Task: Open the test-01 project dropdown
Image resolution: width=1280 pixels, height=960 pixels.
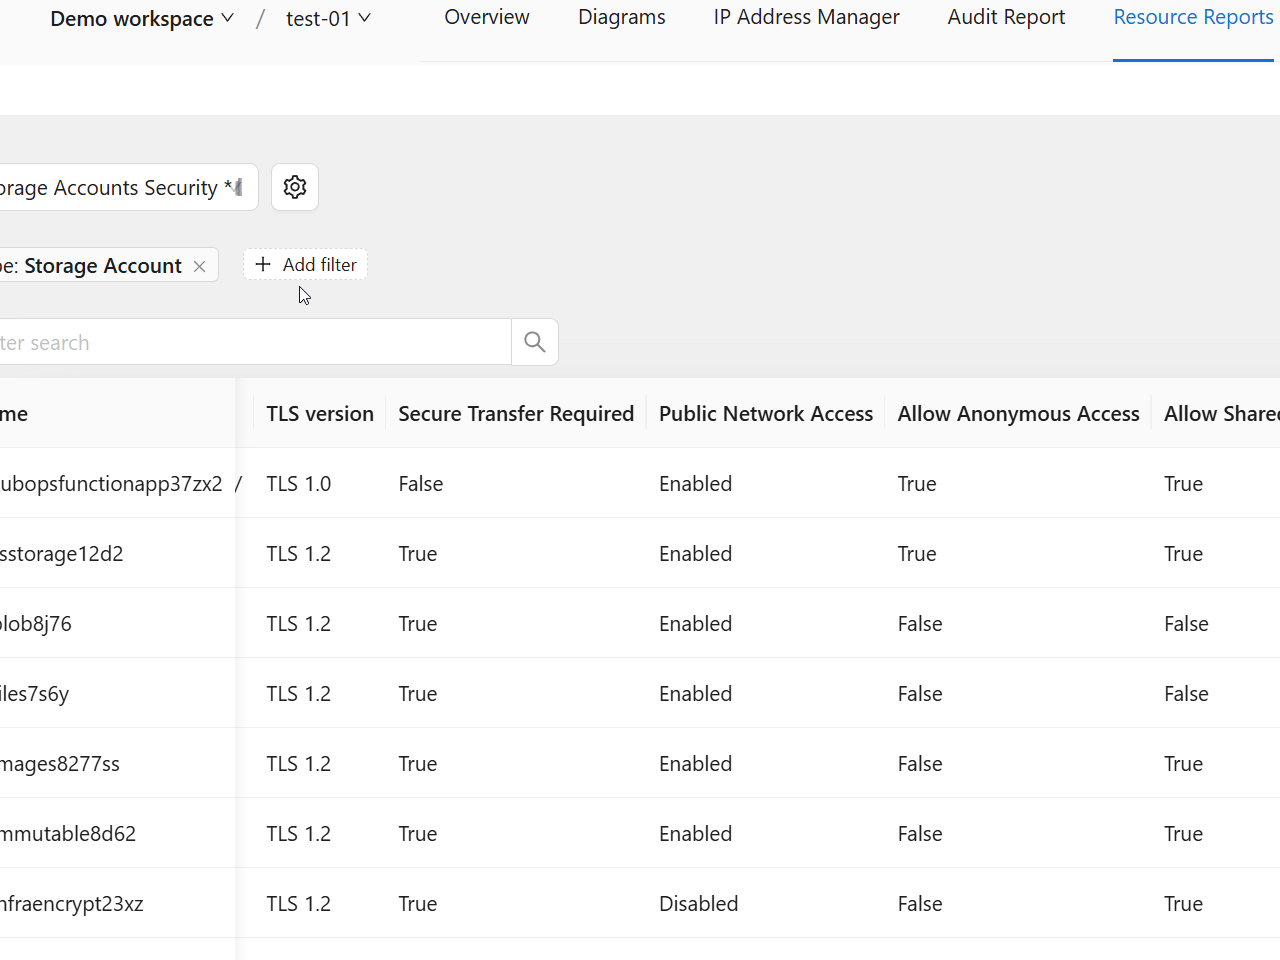Action: click(328, 18)
